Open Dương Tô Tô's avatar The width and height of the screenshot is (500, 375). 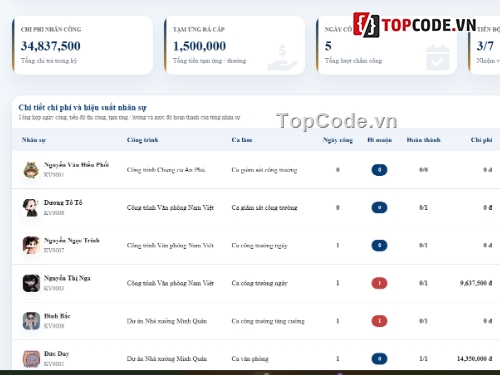click(x=31, y=208)
